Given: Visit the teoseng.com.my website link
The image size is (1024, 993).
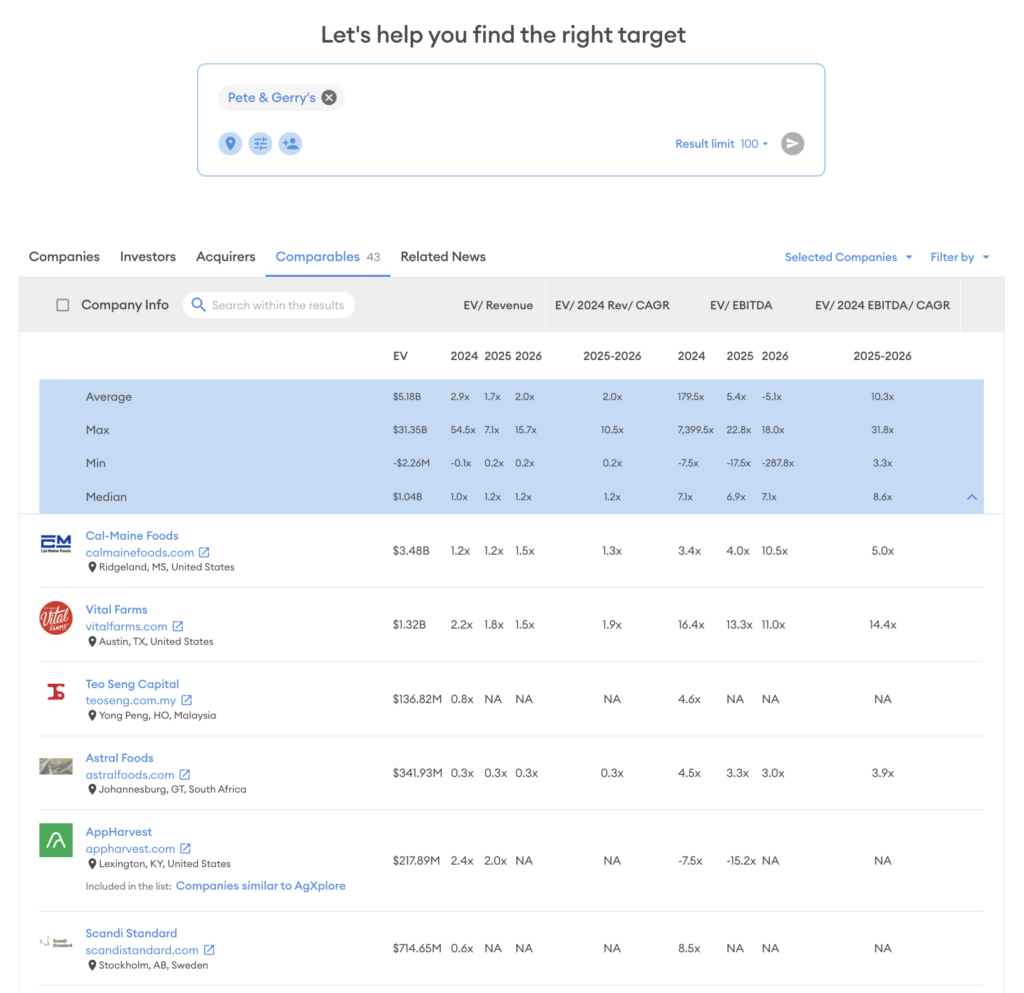Looking at the screenshot, I should pos(131,700).
